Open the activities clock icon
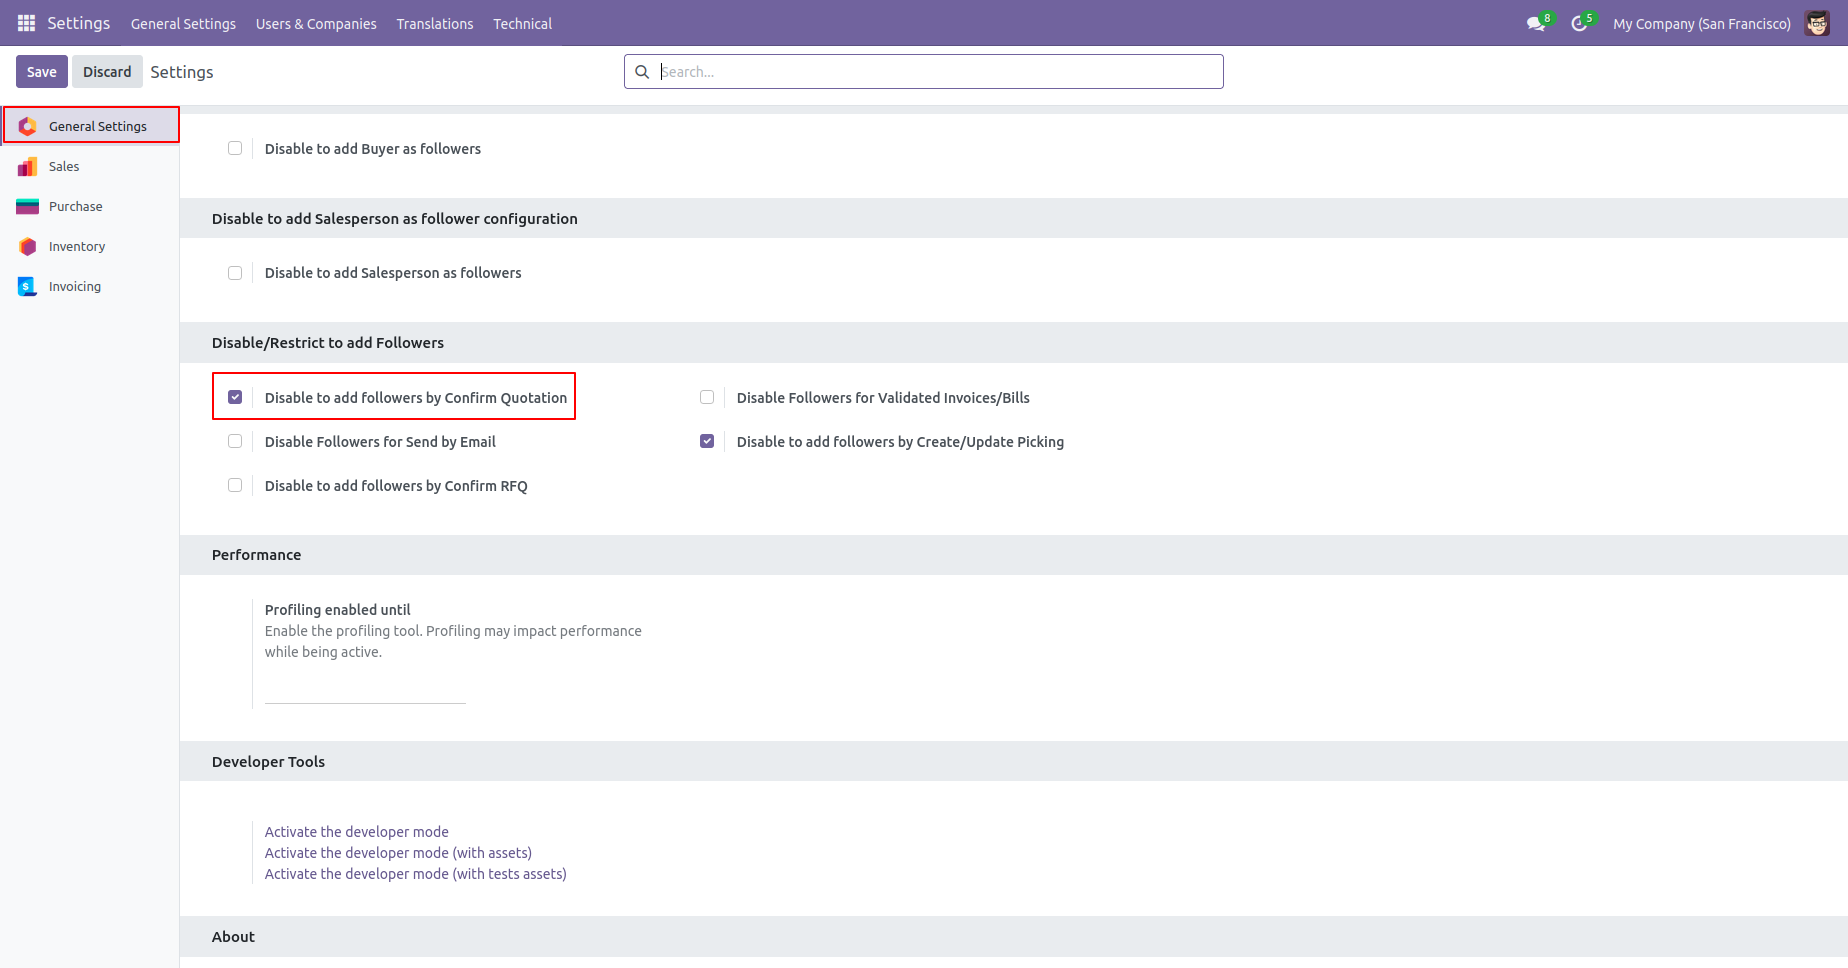 point(1579,23)
